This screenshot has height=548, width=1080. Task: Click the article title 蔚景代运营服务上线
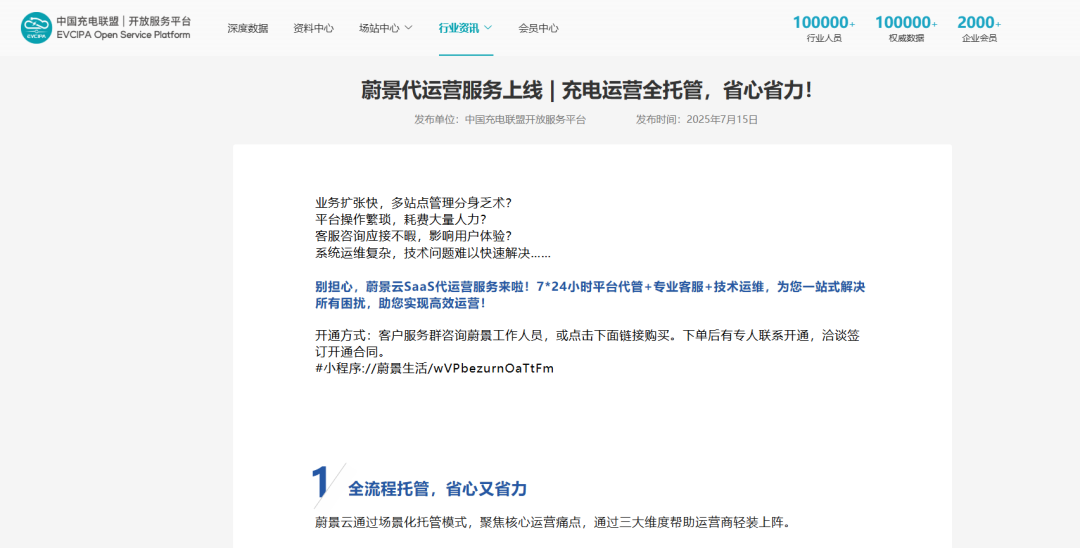[586, 90]
